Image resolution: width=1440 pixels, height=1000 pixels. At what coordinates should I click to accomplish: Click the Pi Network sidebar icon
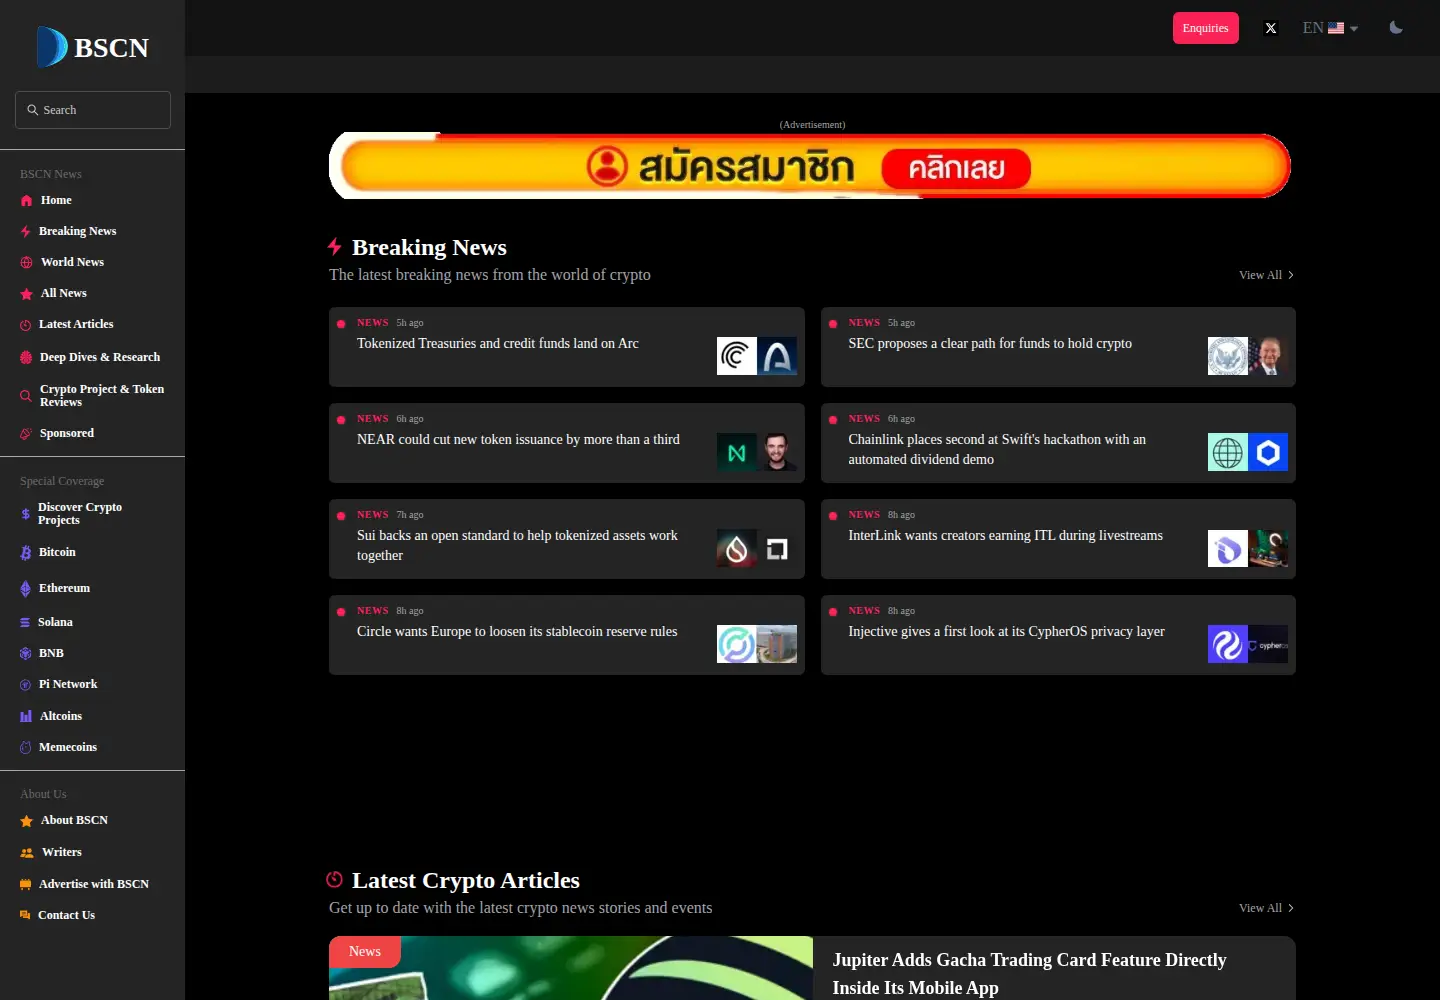26,685
